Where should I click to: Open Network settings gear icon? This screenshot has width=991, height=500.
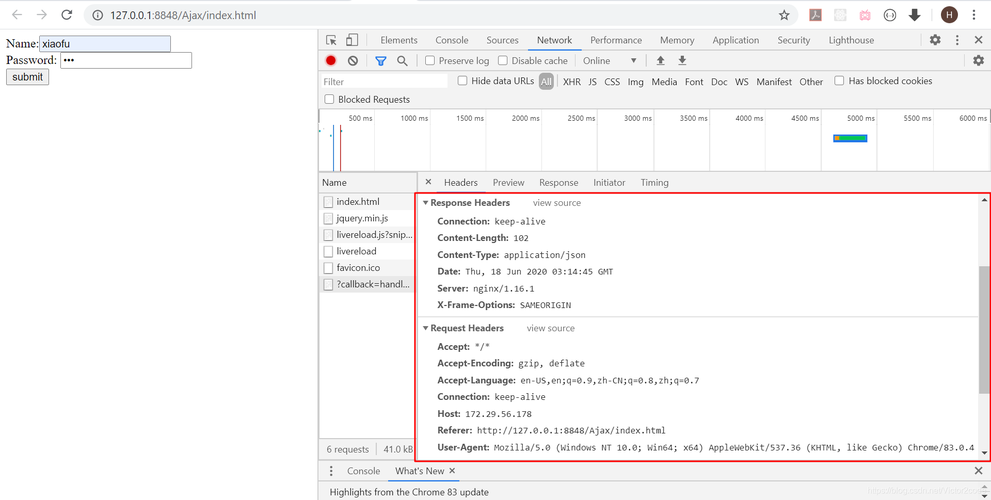978,61
